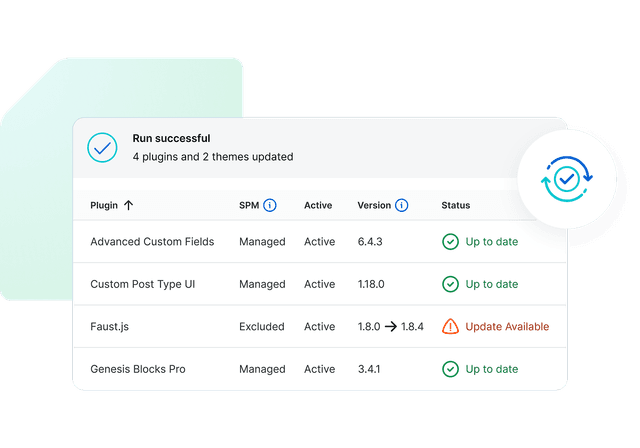This screenshot has height=448, width=640.
Task: Click version 6.4.3
Action: [370, 242]
